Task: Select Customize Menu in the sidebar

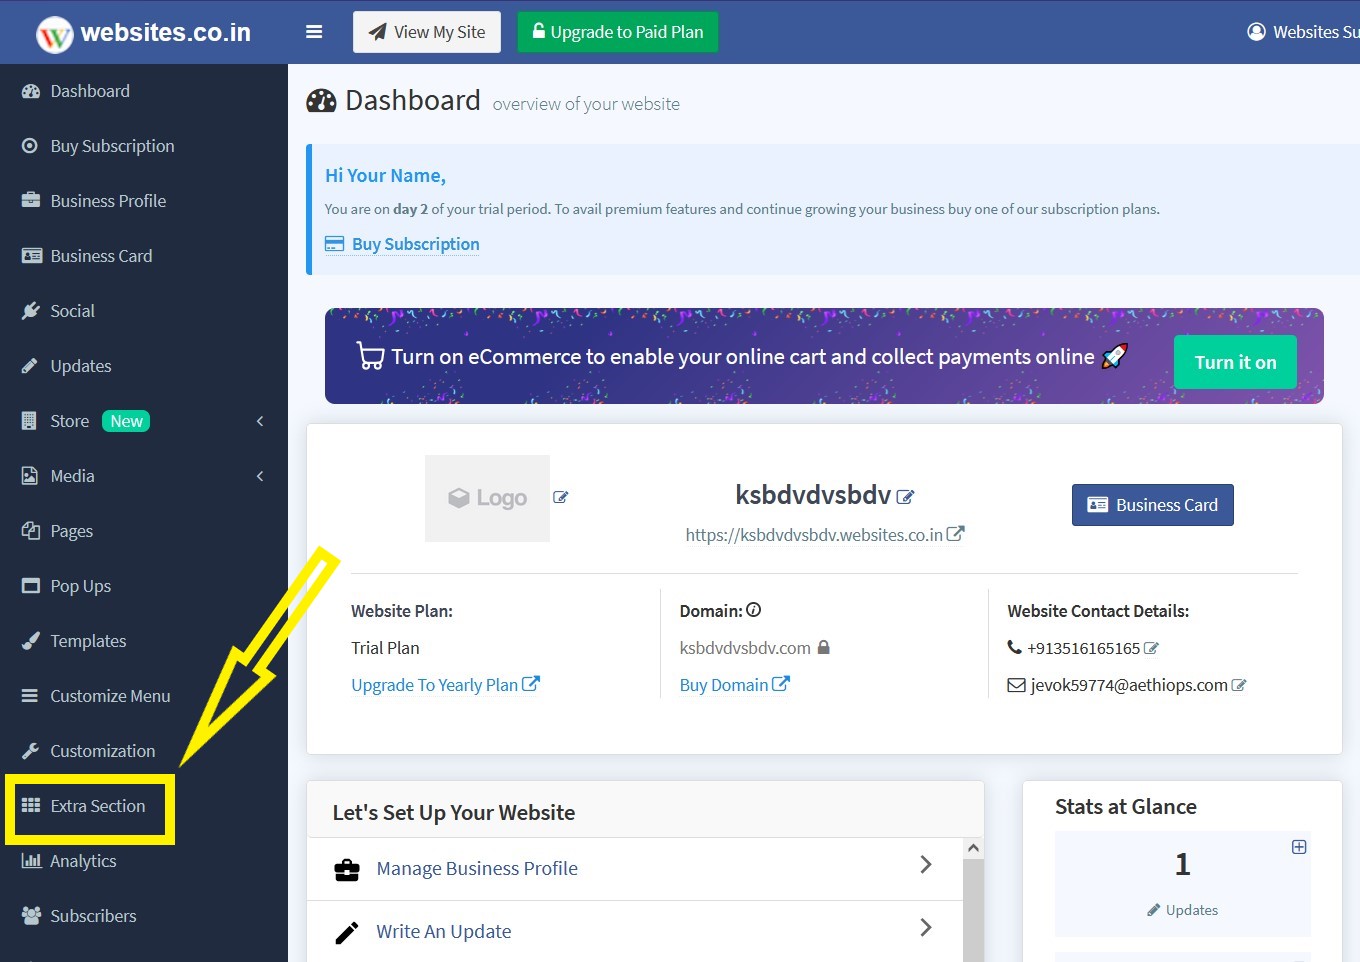Action: [x=110, y=696]
